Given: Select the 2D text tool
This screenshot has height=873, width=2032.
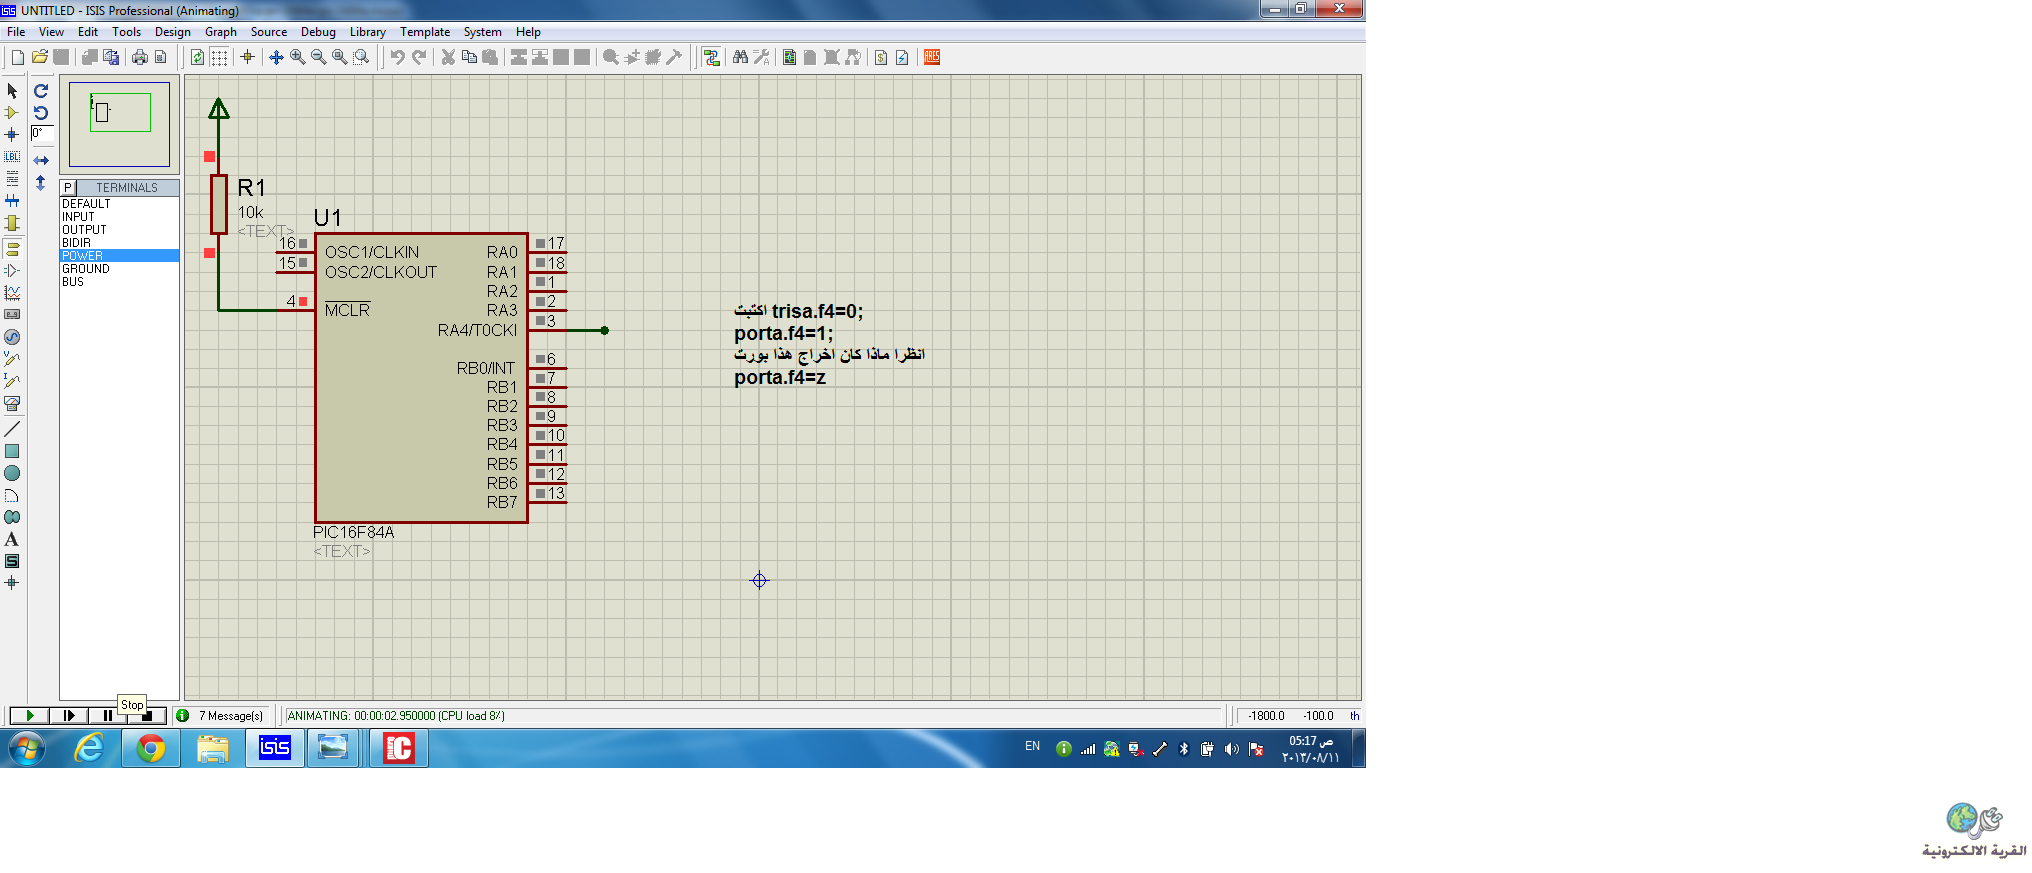Looking at the screenshot, I should 12,539.
